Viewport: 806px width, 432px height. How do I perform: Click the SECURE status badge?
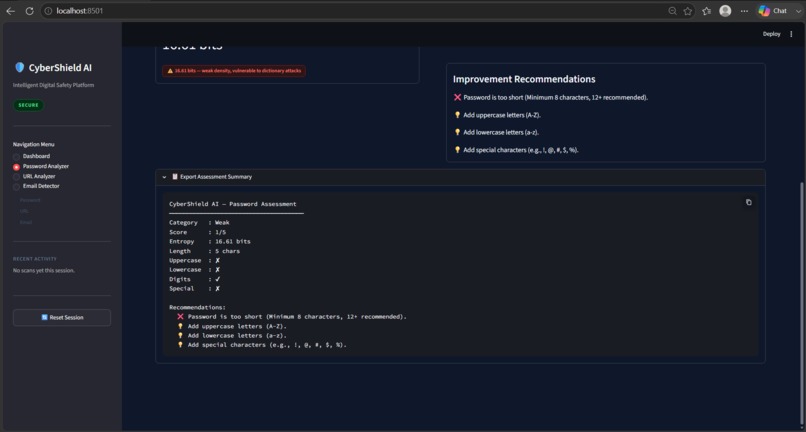(x=28, y=105)
